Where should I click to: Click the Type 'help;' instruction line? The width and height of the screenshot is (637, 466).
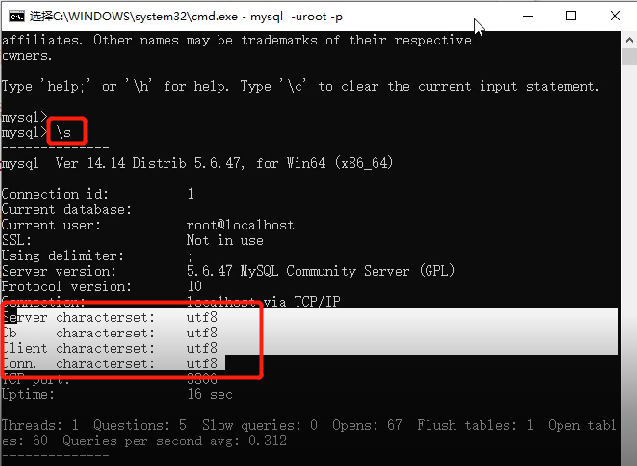[300, 87]
